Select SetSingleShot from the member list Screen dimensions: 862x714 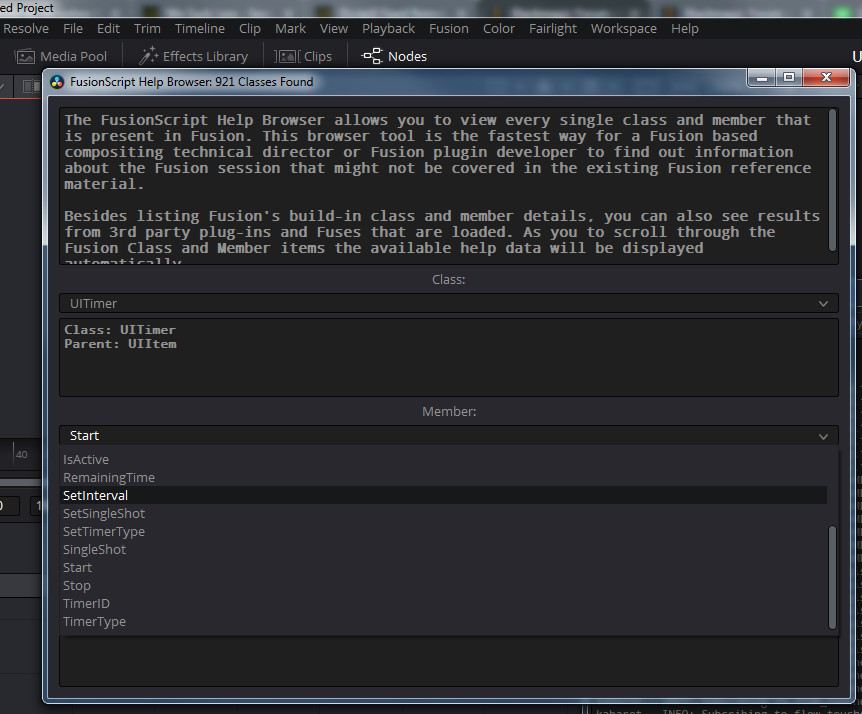[x=443, y=513]
